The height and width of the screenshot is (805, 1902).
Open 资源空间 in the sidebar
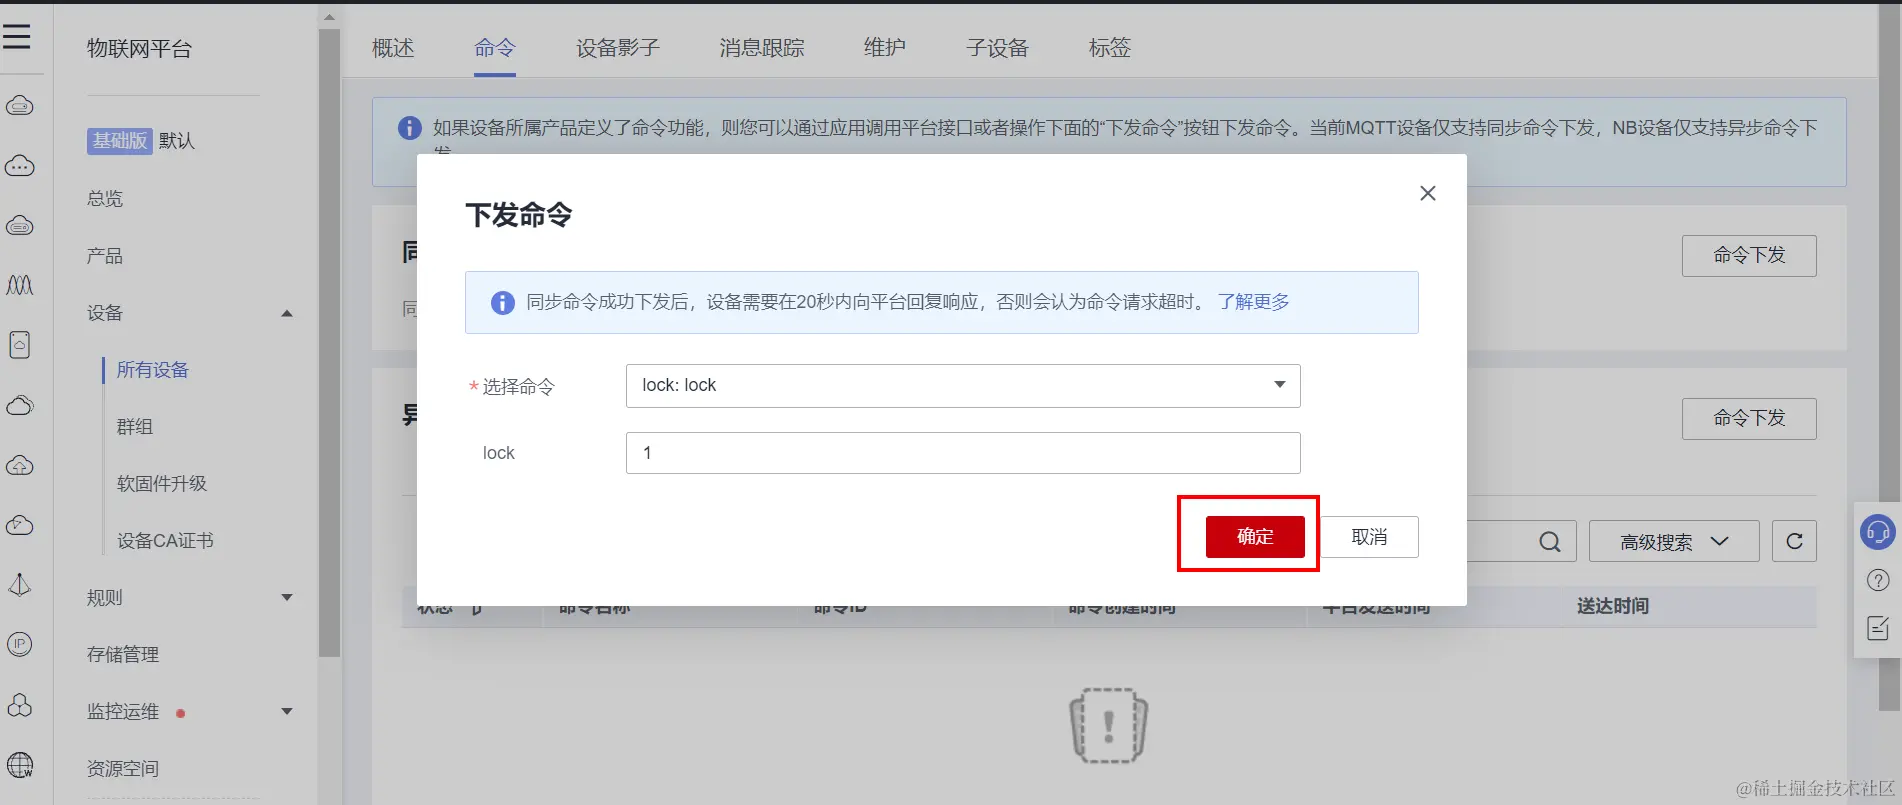123,769
